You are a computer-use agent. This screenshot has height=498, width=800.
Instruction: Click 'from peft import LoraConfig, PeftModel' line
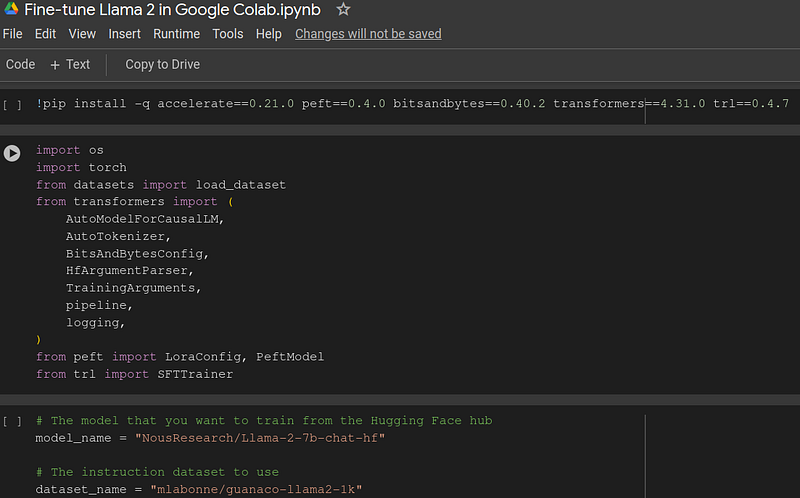pos(180,357)
